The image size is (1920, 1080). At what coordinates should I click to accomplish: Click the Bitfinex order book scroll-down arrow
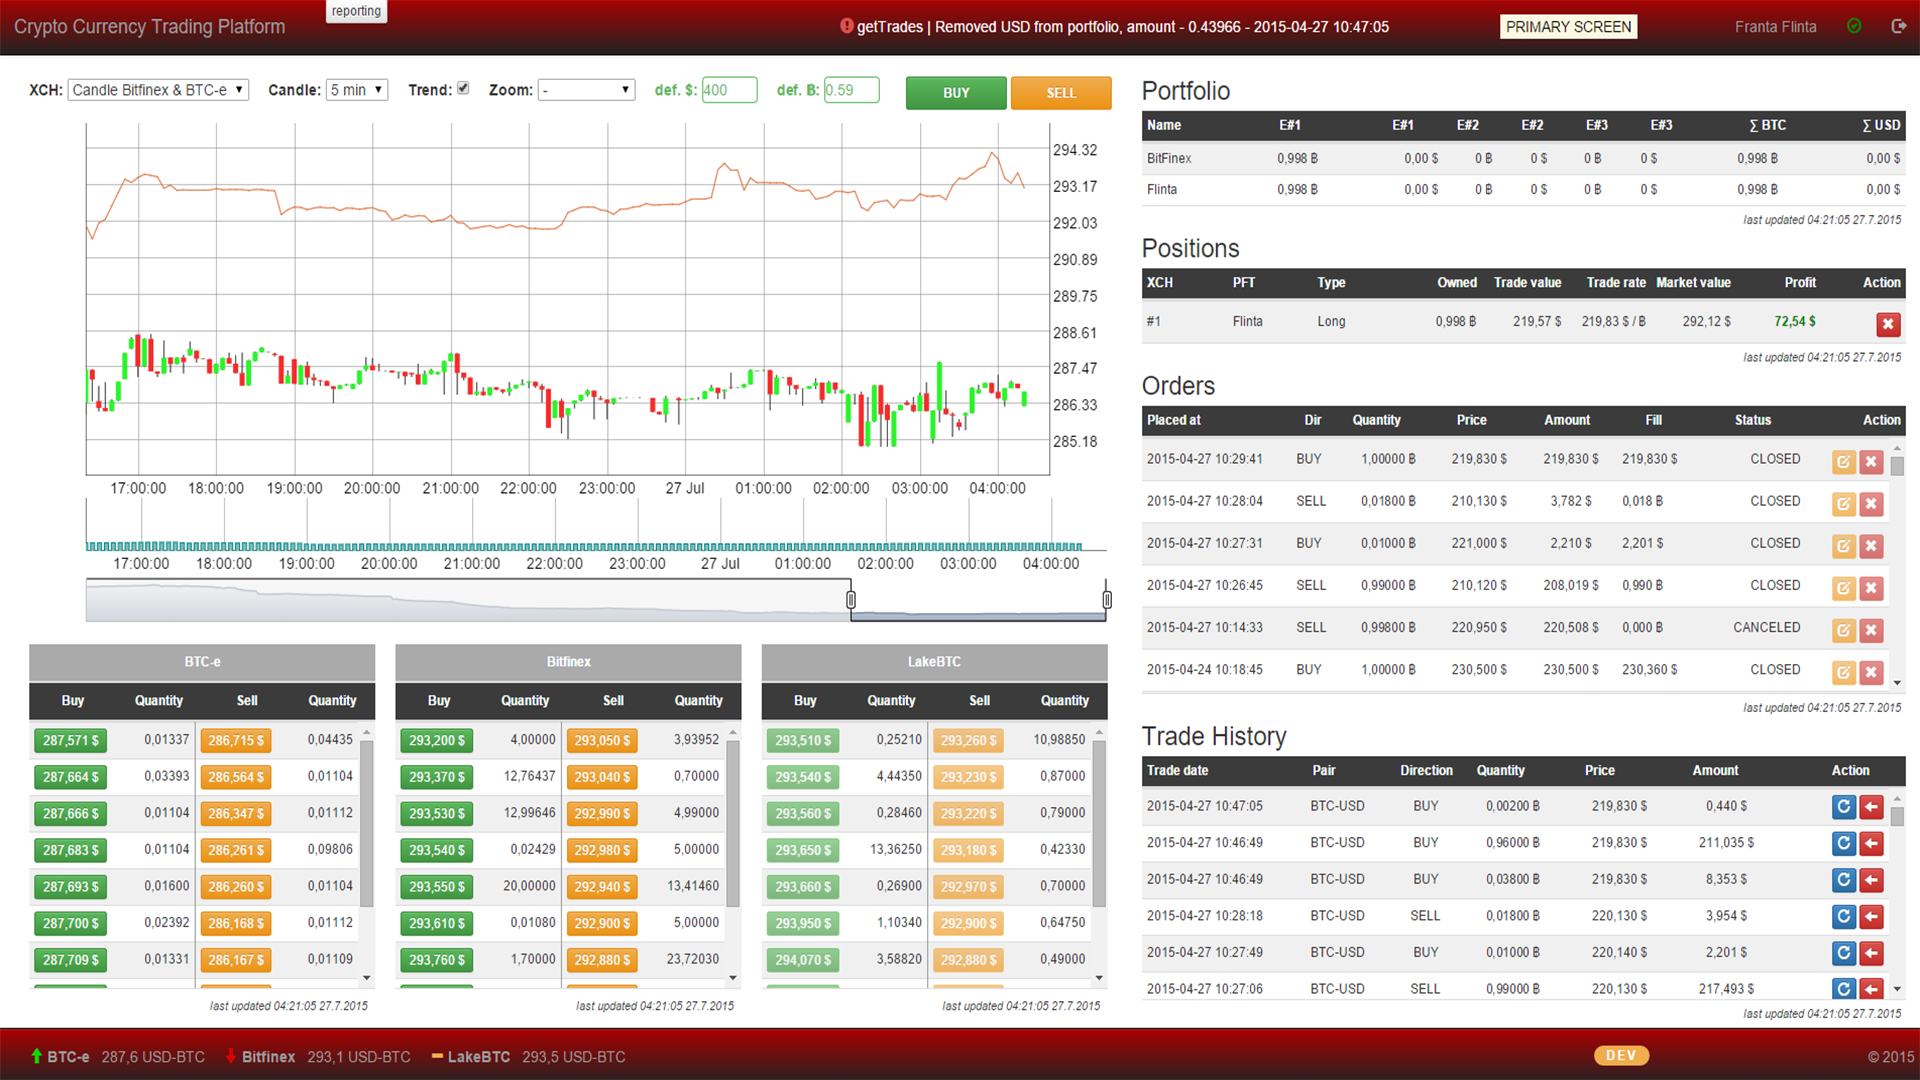tap(733, 978)
